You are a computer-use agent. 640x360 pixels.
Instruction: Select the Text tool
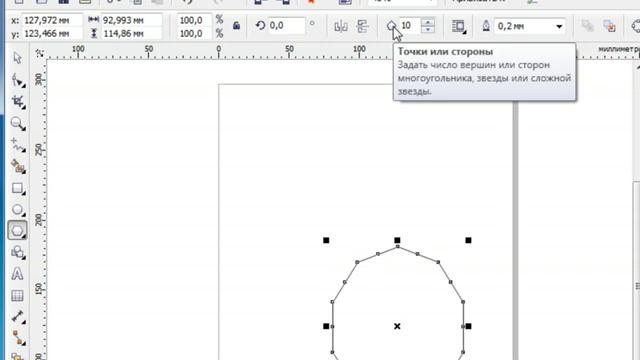pyautogui.click(x=17, y=273)
